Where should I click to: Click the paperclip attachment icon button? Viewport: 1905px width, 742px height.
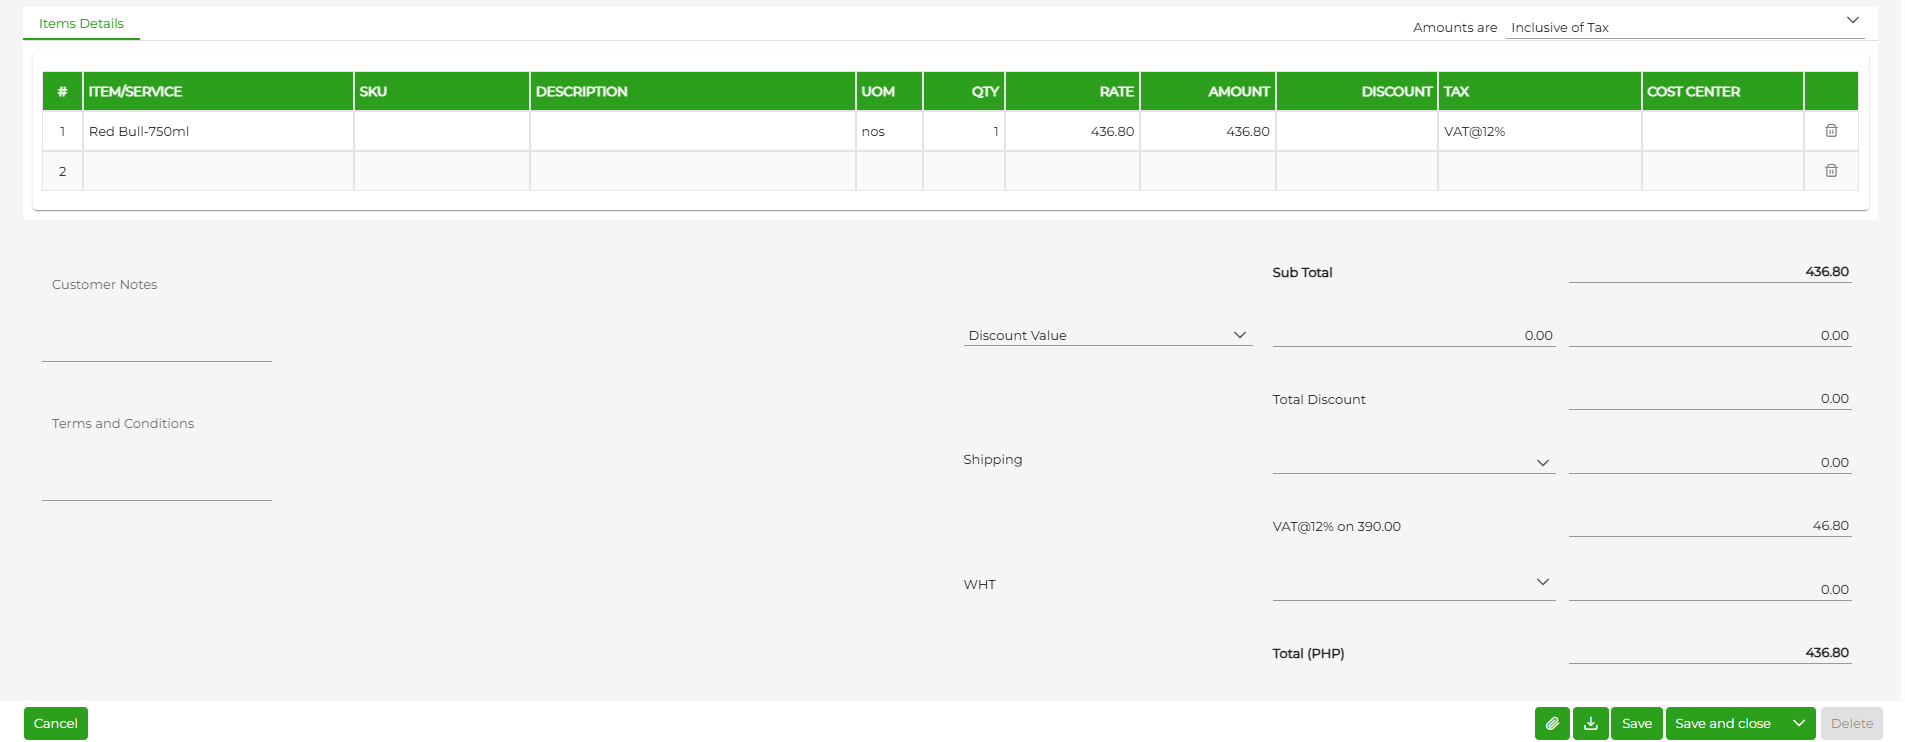[1552, 723]
